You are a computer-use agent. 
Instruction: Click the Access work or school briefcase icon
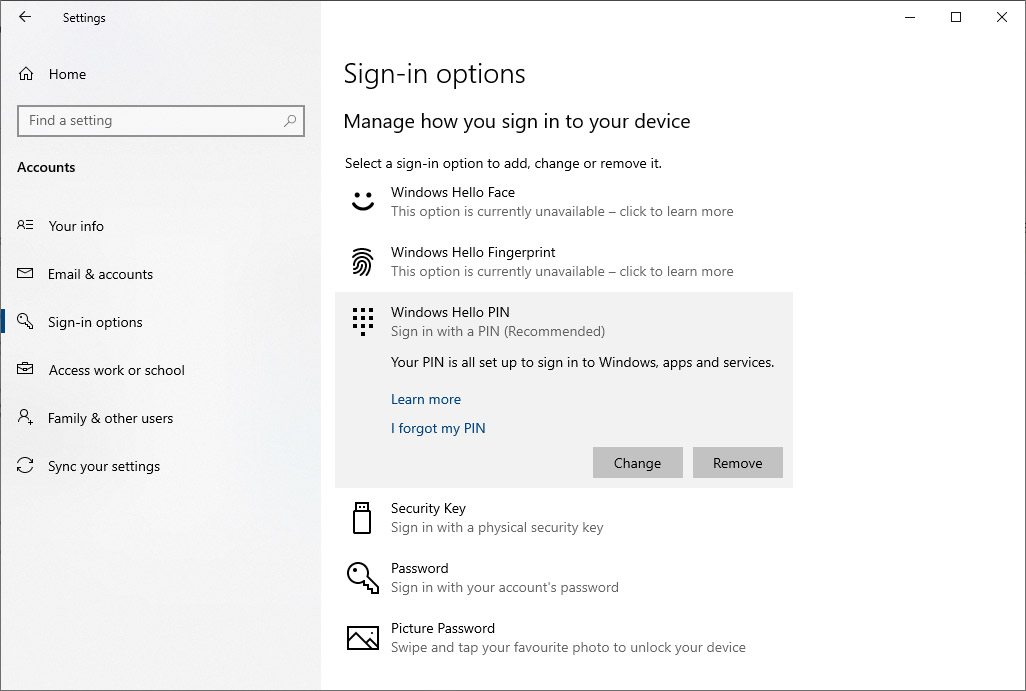[25, 369]
